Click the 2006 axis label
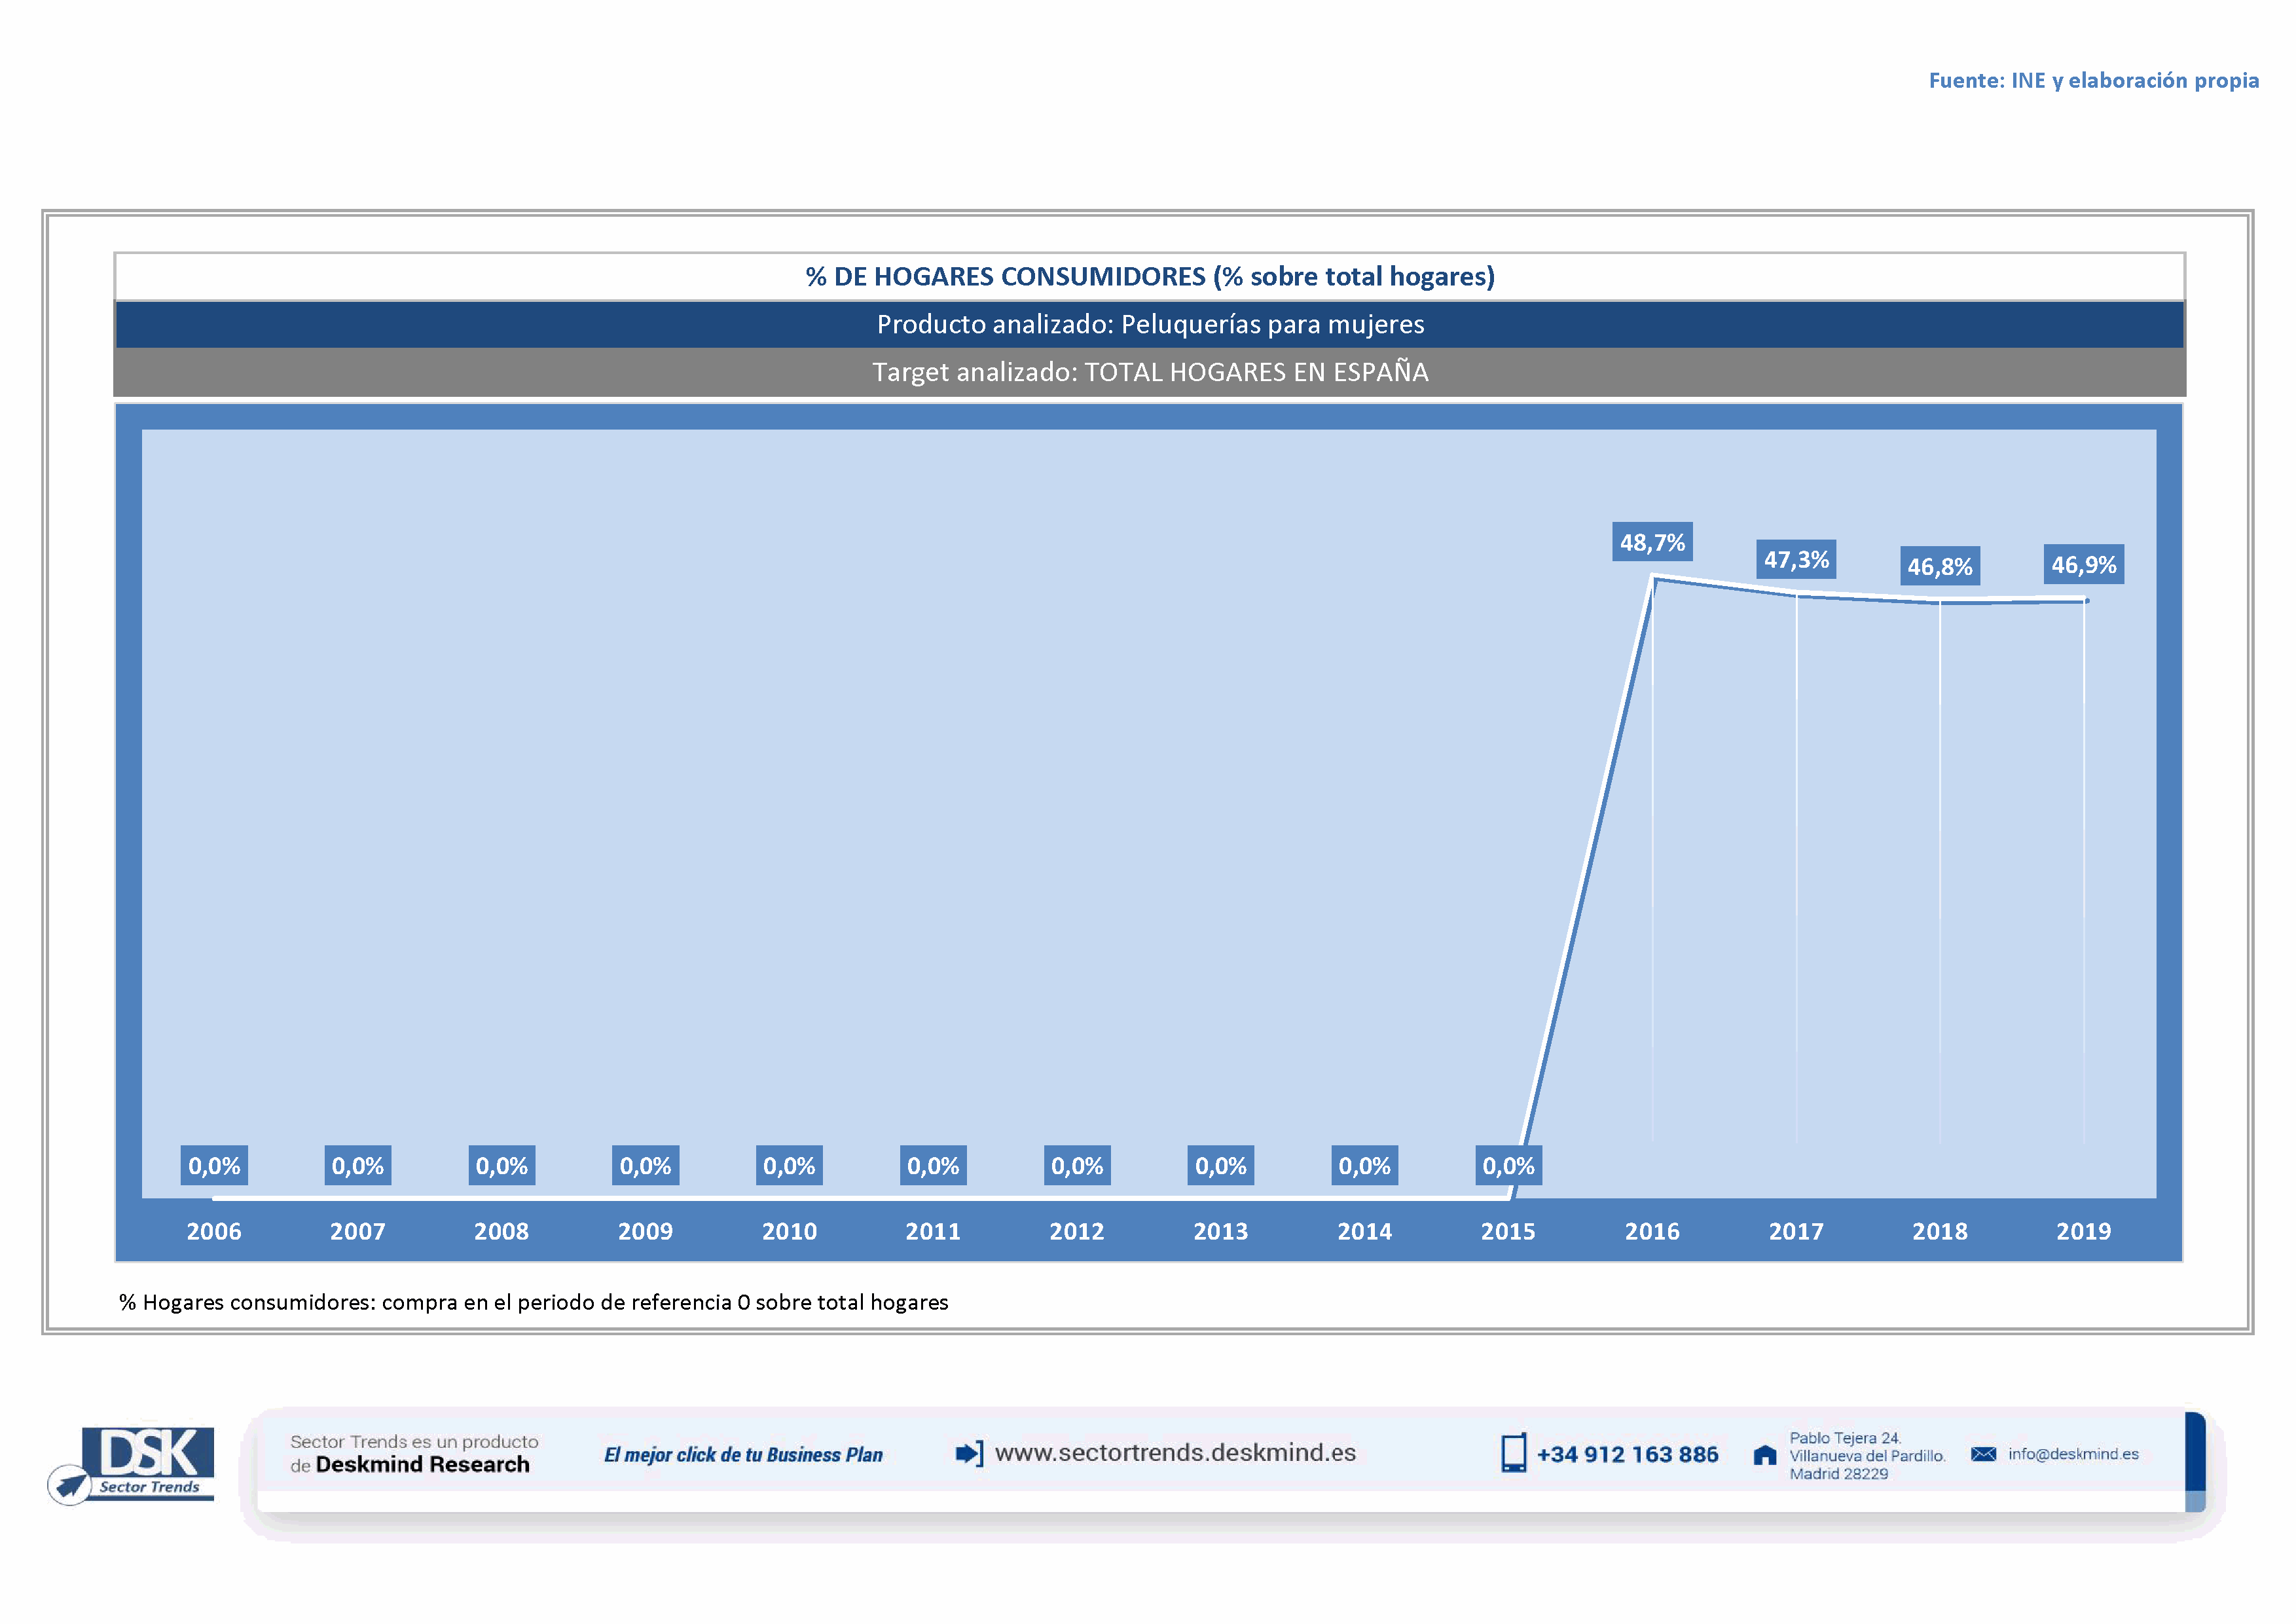 pos(214,1231)
